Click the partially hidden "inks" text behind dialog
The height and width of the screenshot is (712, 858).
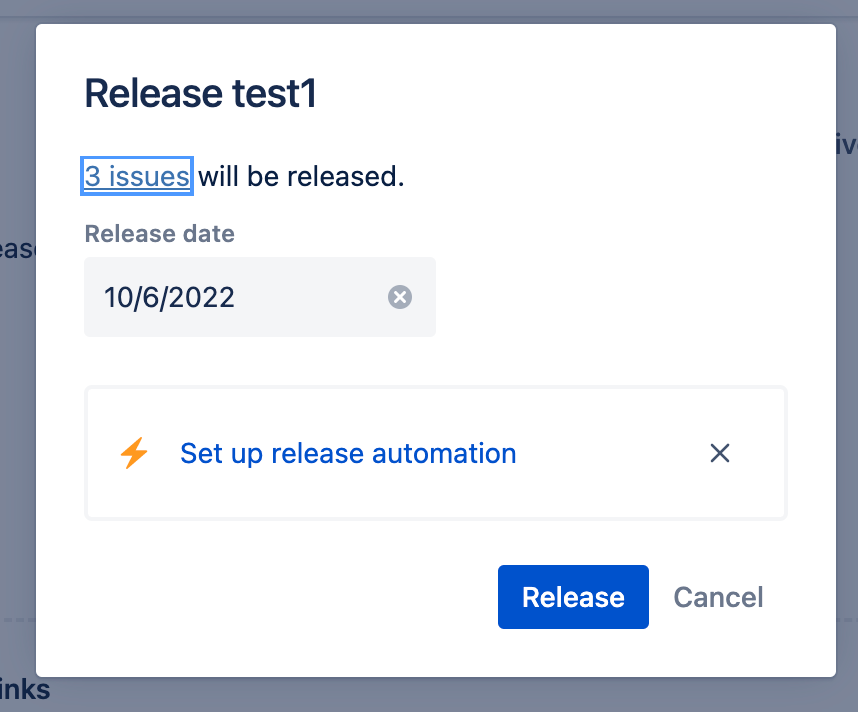tap(25, 690)
